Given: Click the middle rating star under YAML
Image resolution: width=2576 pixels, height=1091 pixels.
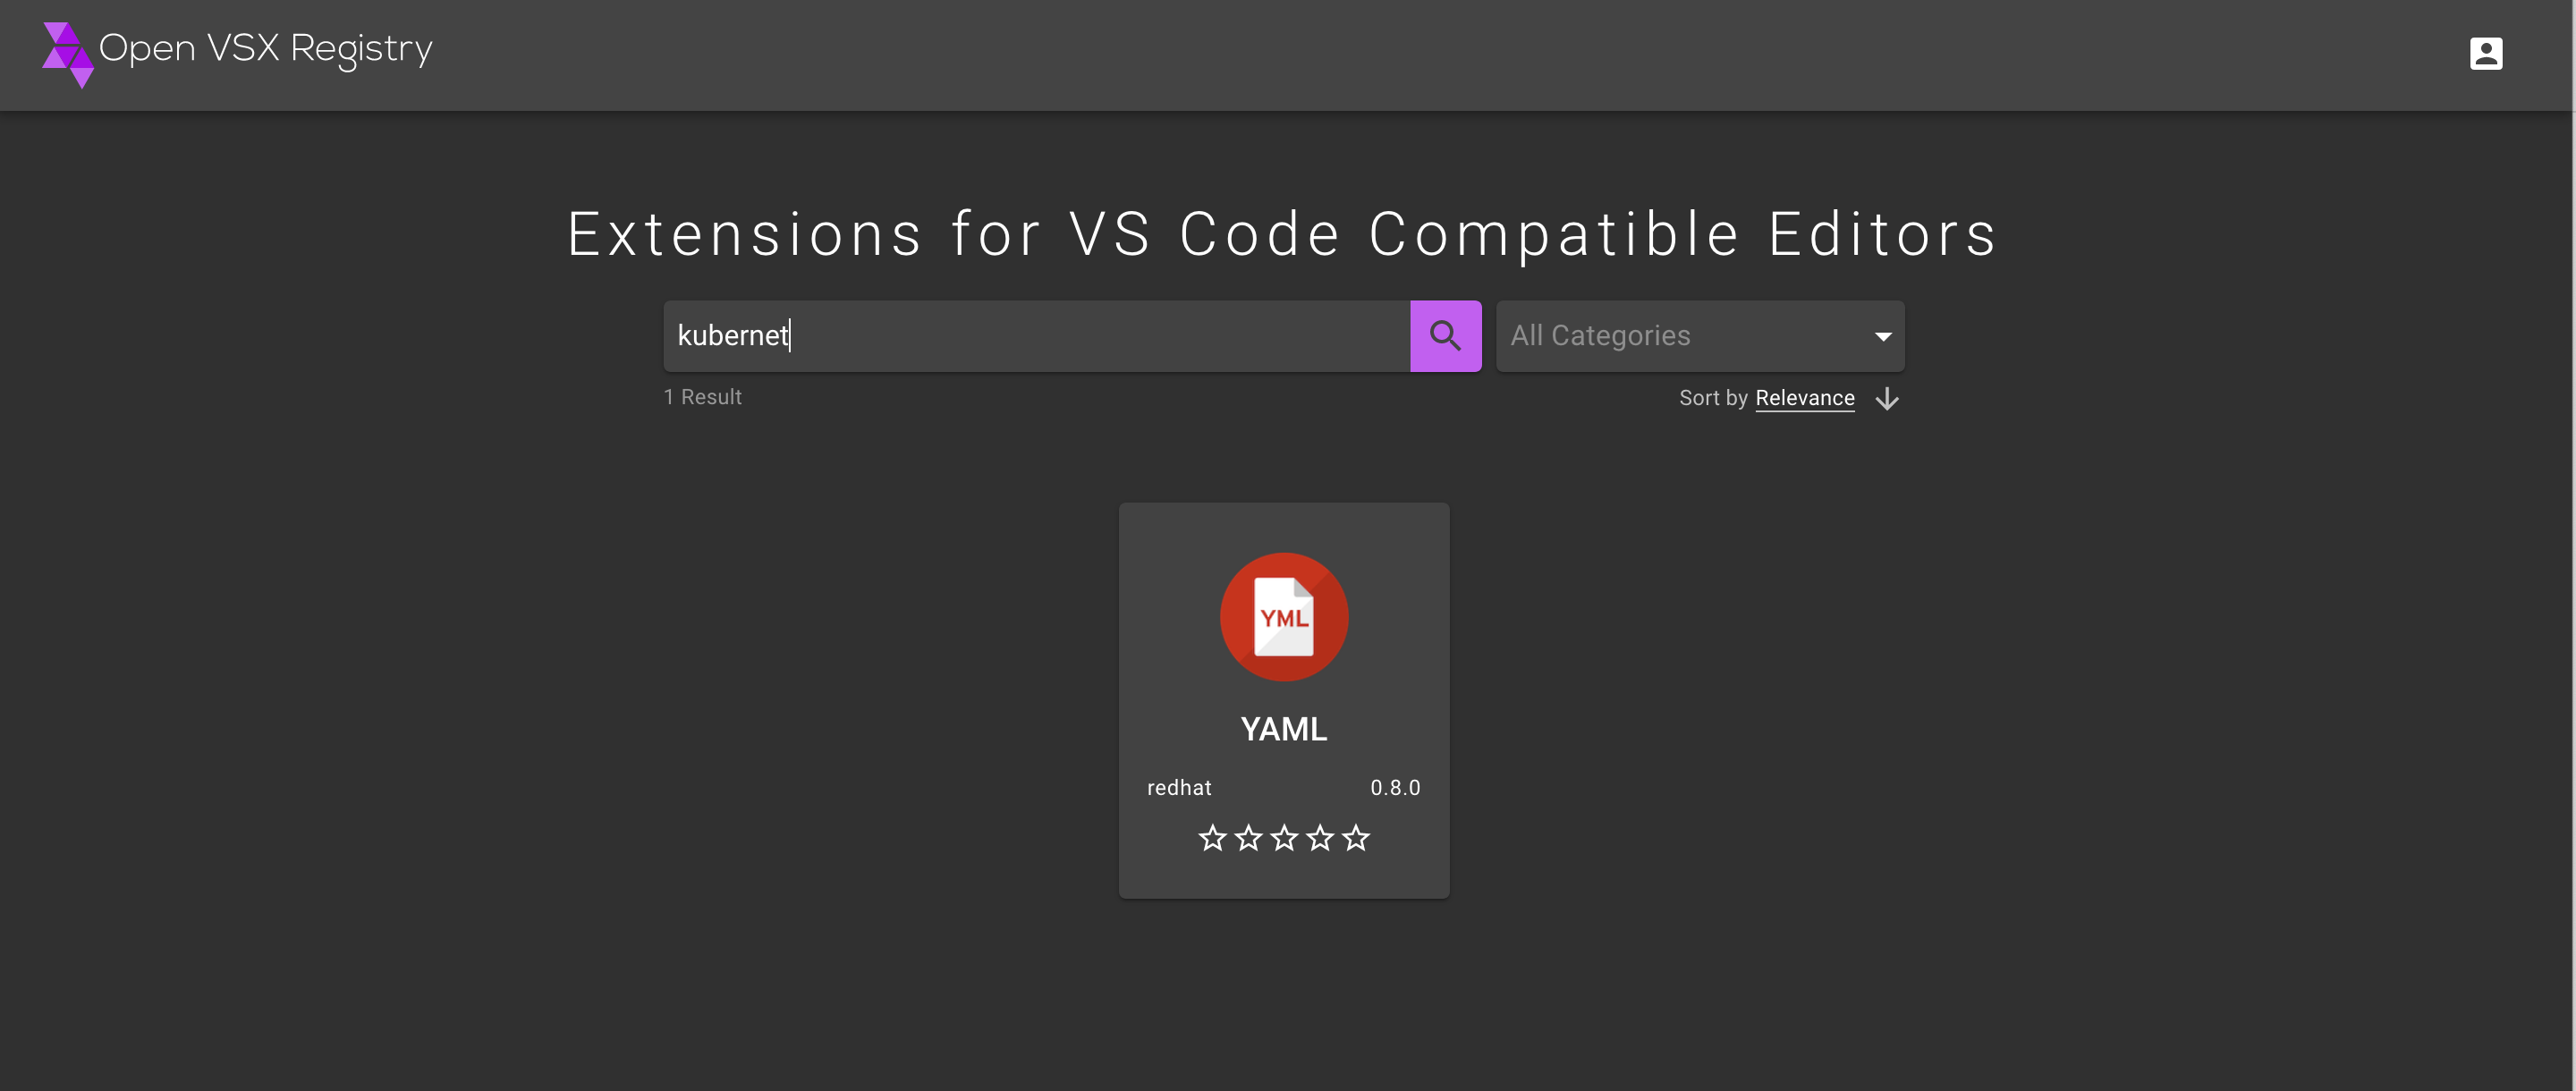Looking at the screenshot, I should [x=1284, y=838].
